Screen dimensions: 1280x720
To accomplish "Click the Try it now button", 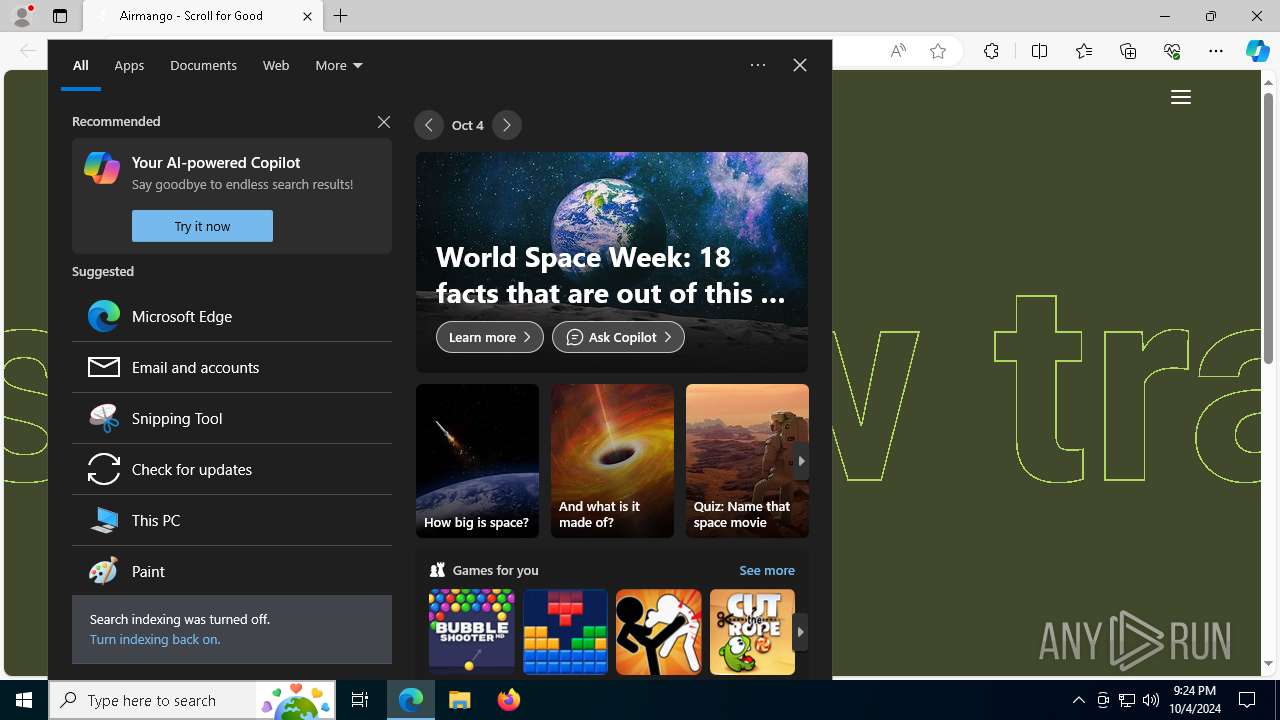I will (x=202, y=226).
